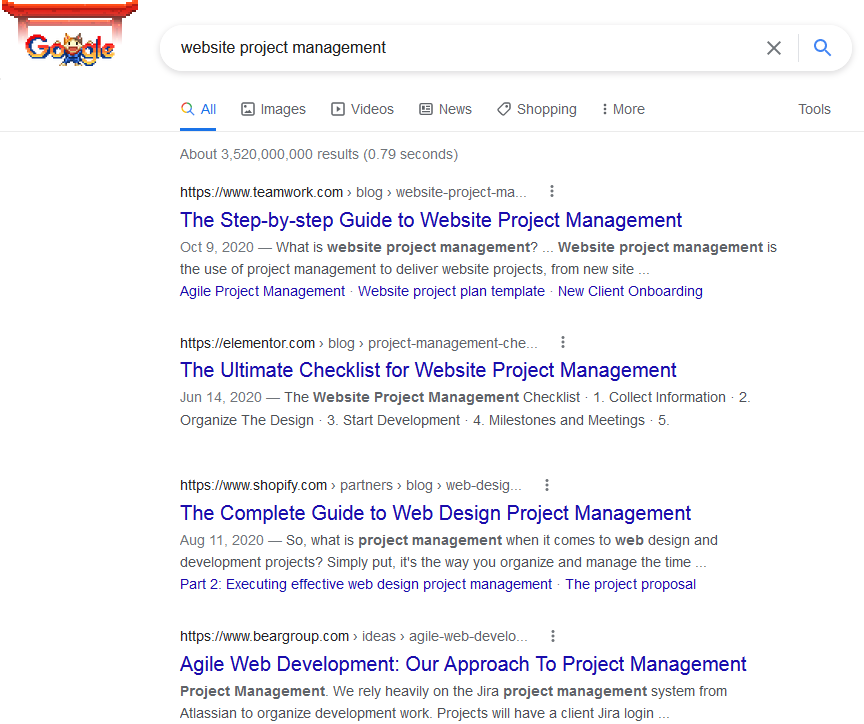The height and width of the screenshot is (724, 864).
Task: Open The project proposal link
Action: [x=630, y=583]
